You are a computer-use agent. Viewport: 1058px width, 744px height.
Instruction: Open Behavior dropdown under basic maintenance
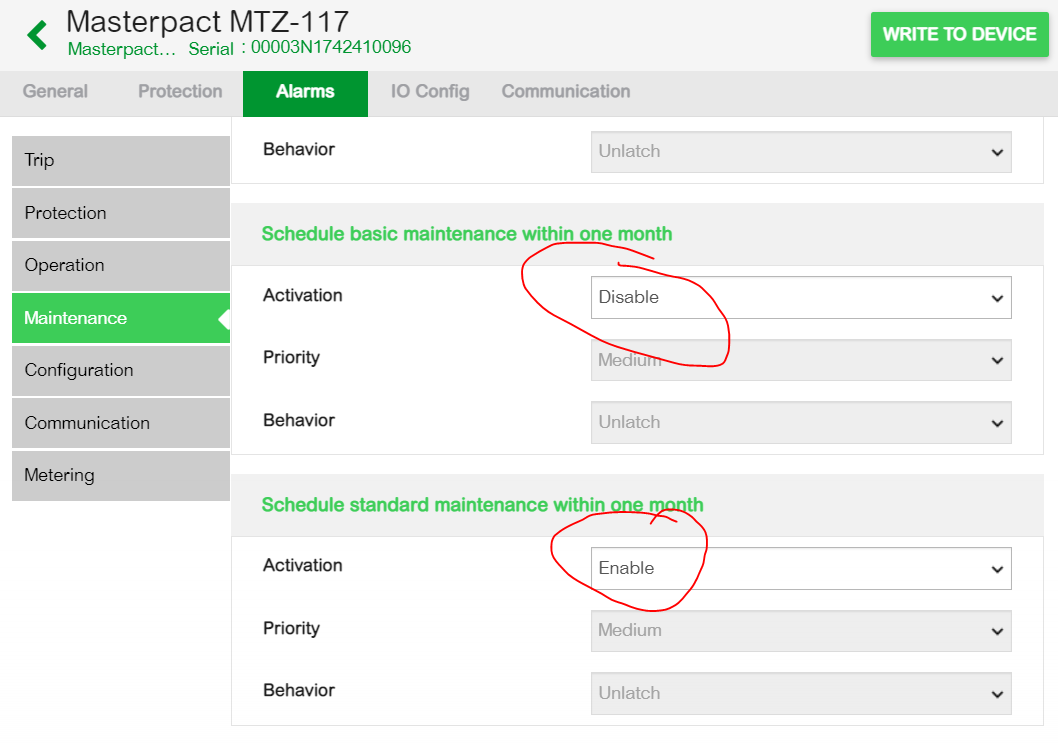(801, 423)
